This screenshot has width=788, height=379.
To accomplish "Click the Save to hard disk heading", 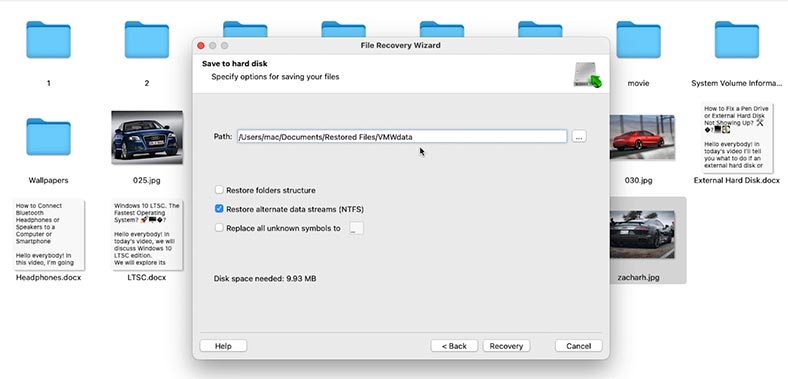I will 235,64.
